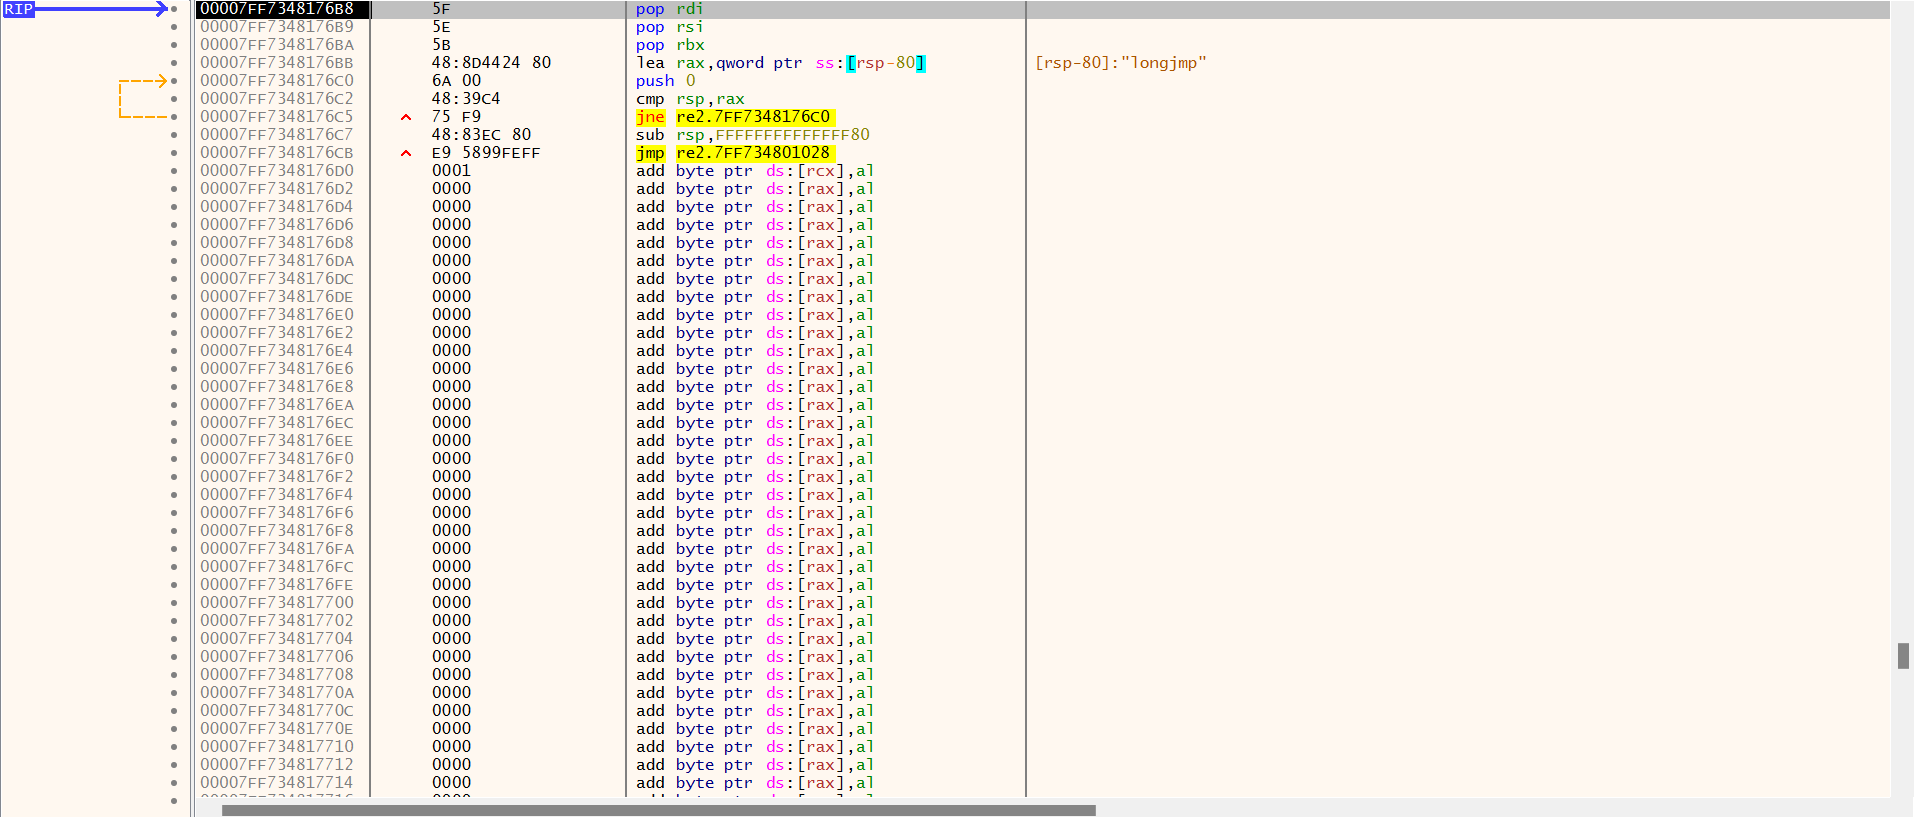
Task: Click the jmp re2.7FF734801028 instruction
Action: pos(734,153)
